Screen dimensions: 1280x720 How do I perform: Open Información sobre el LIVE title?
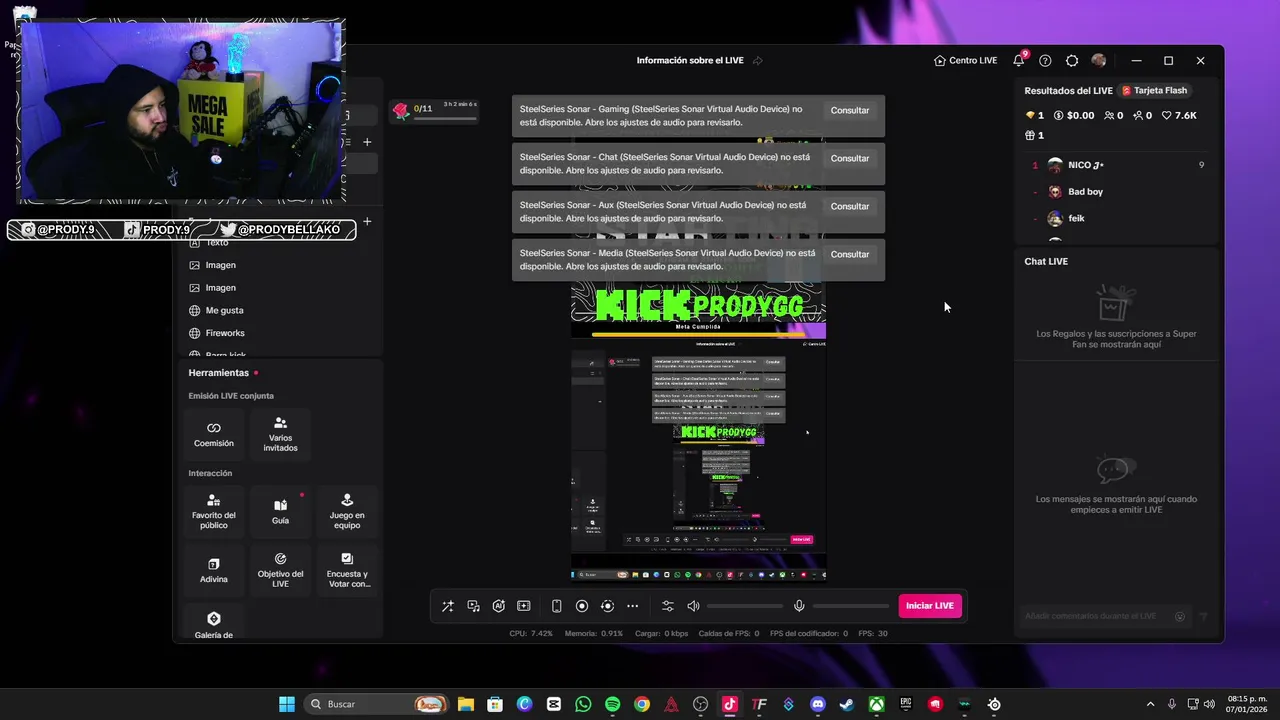[690, 60]
